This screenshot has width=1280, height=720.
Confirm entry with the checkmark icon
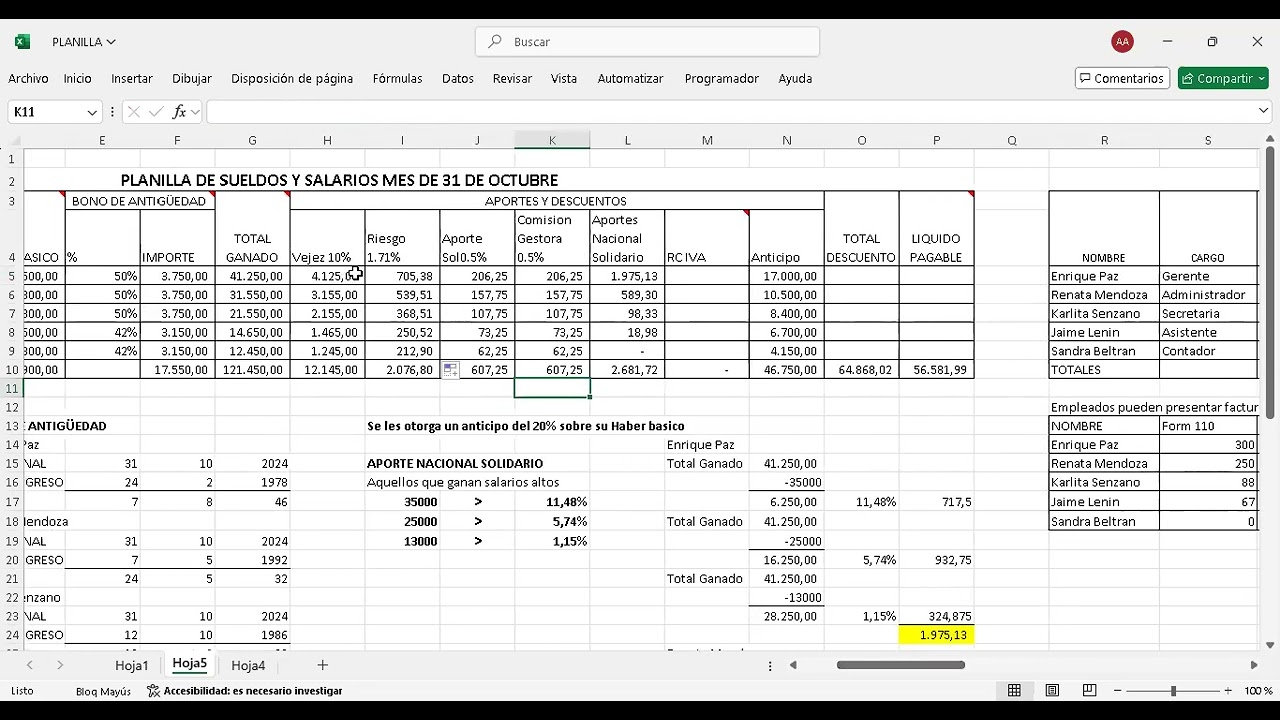156,112
